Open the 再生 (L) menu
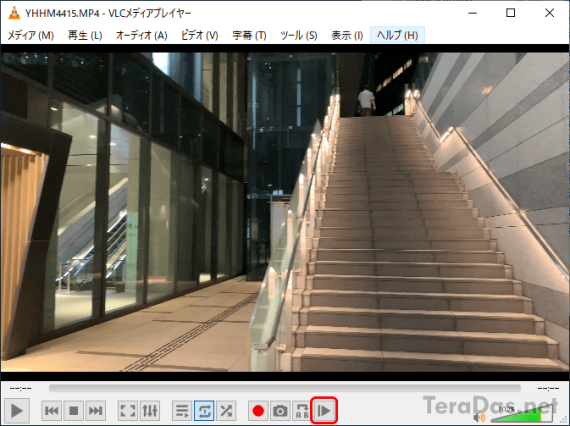This screenshot has height=426, width=570. coord(85,35)
